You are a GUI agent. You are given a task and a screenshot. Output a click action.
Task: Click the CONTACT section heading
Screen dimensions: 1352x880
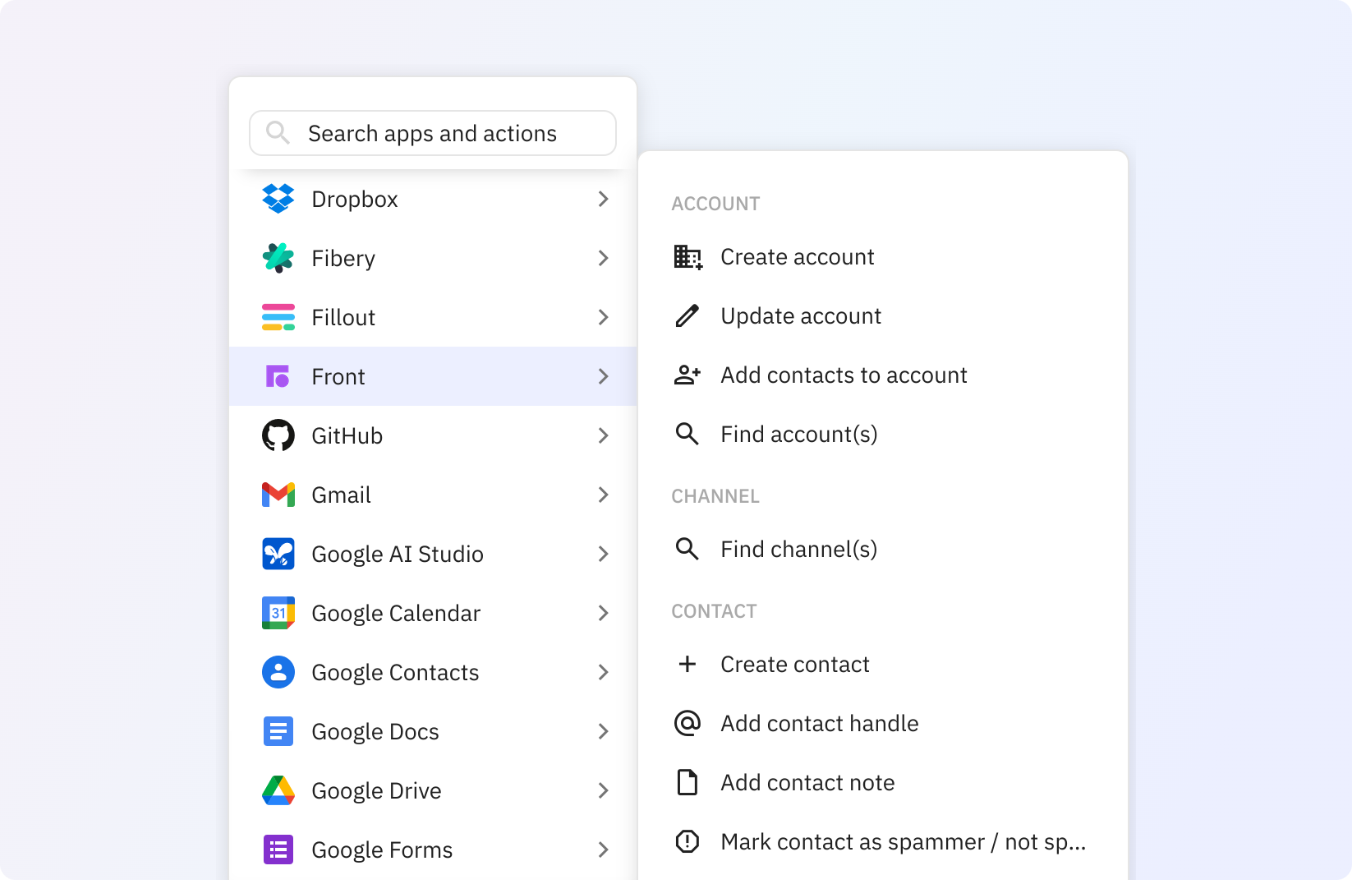click(714, 611)
